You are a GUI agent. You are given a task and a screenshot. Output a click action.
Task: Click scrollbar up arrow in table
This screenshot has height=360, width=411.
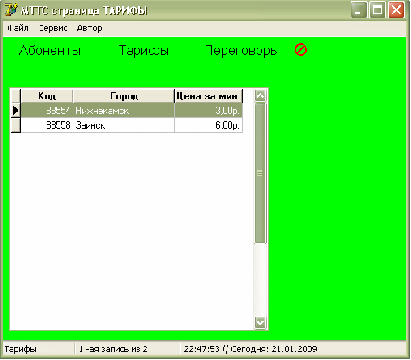click(260, 96)
